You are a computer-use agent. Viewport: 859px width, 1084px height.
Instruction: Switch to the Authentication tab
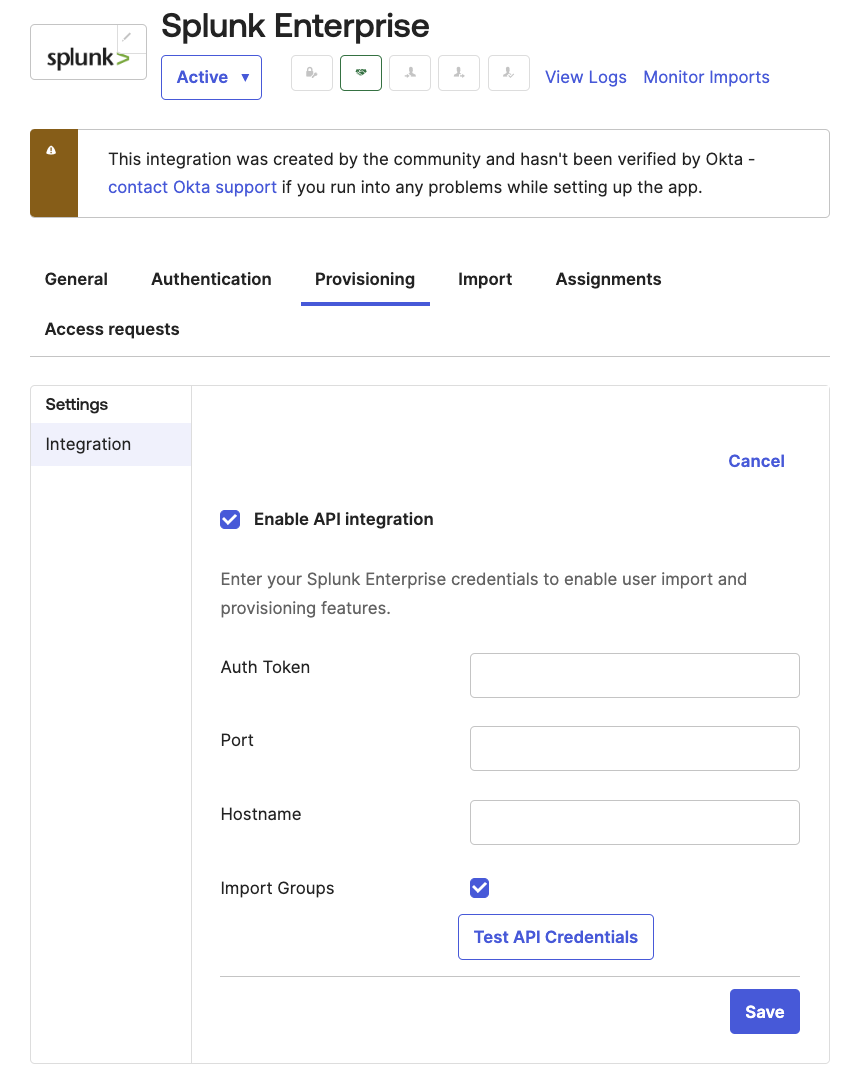point(211,280)
